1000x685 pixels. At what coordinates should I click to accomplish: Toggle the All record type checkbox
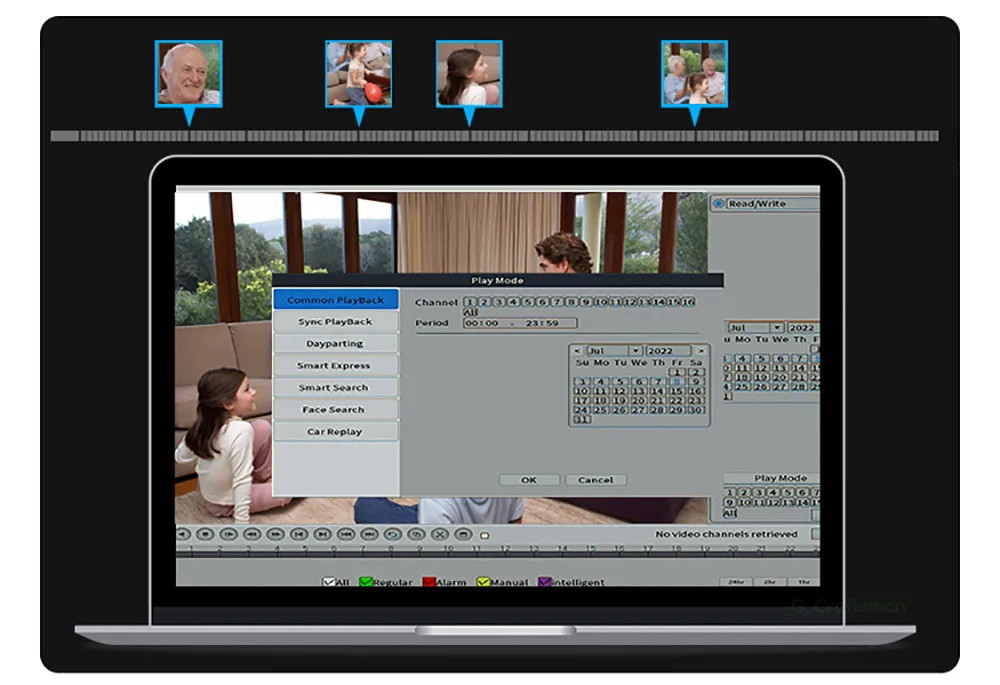pos(328,582)
